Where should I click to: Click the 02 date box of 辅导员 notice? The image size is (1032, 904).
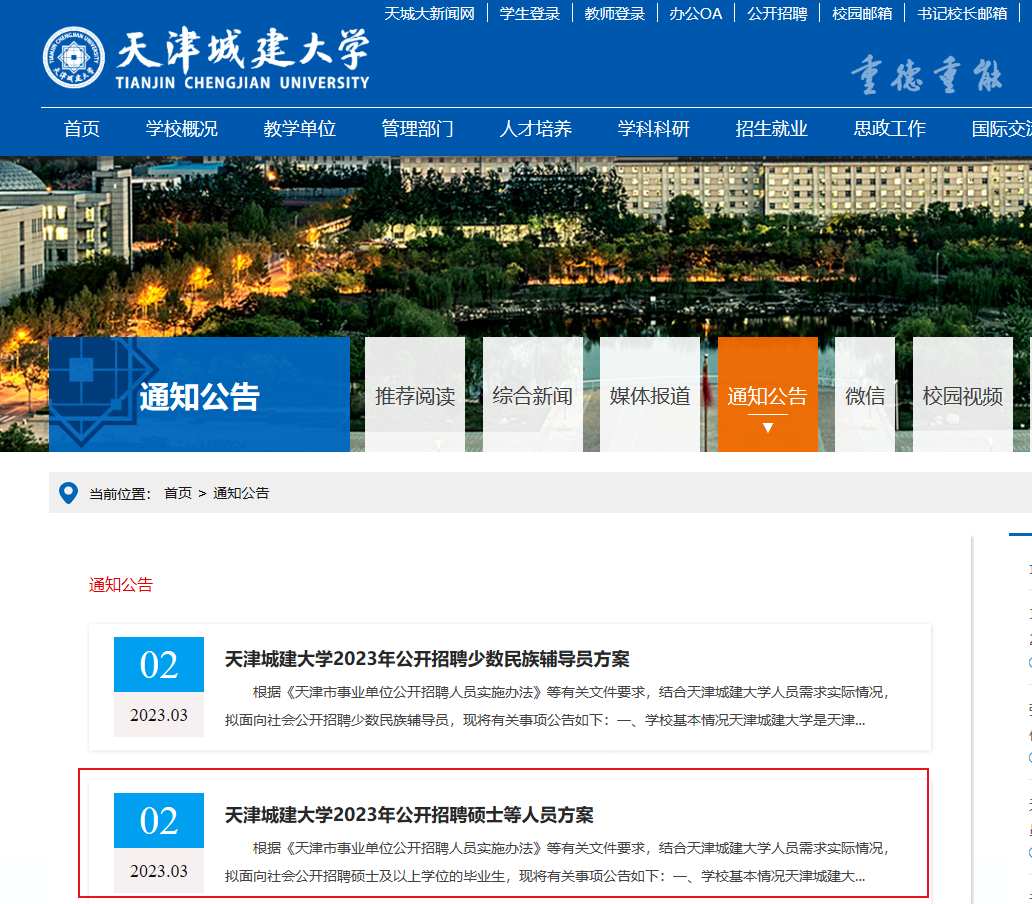(x=159, y=686)
